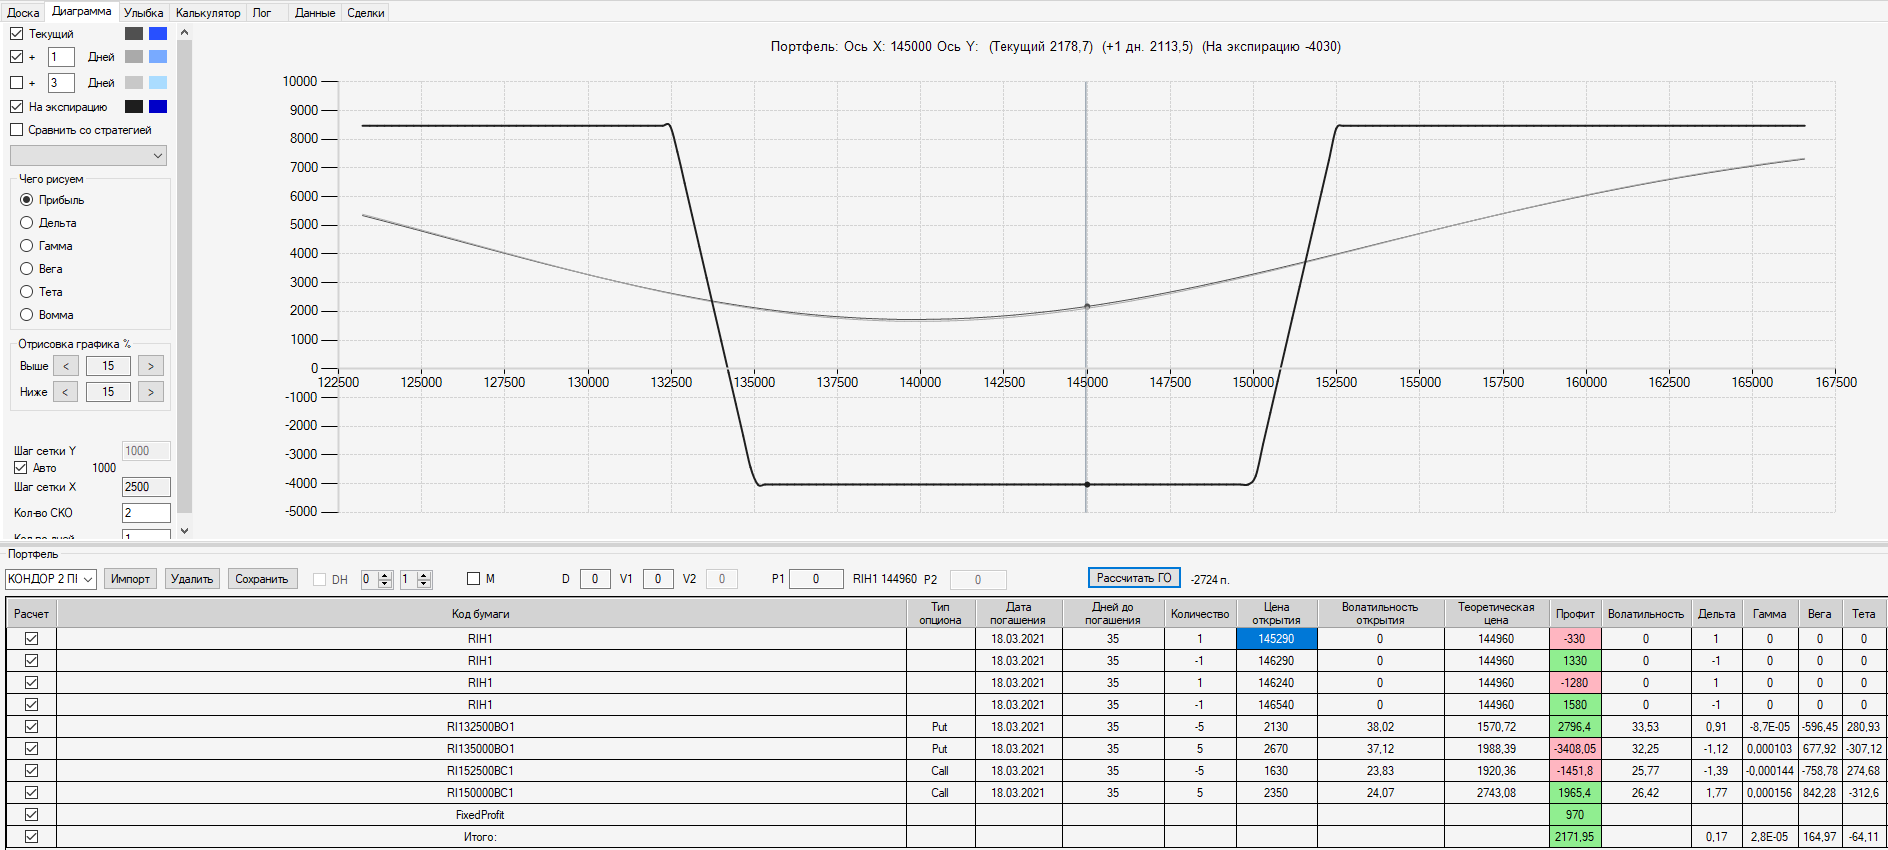Click the RI135000BO1 security code cell

point(481,749)
